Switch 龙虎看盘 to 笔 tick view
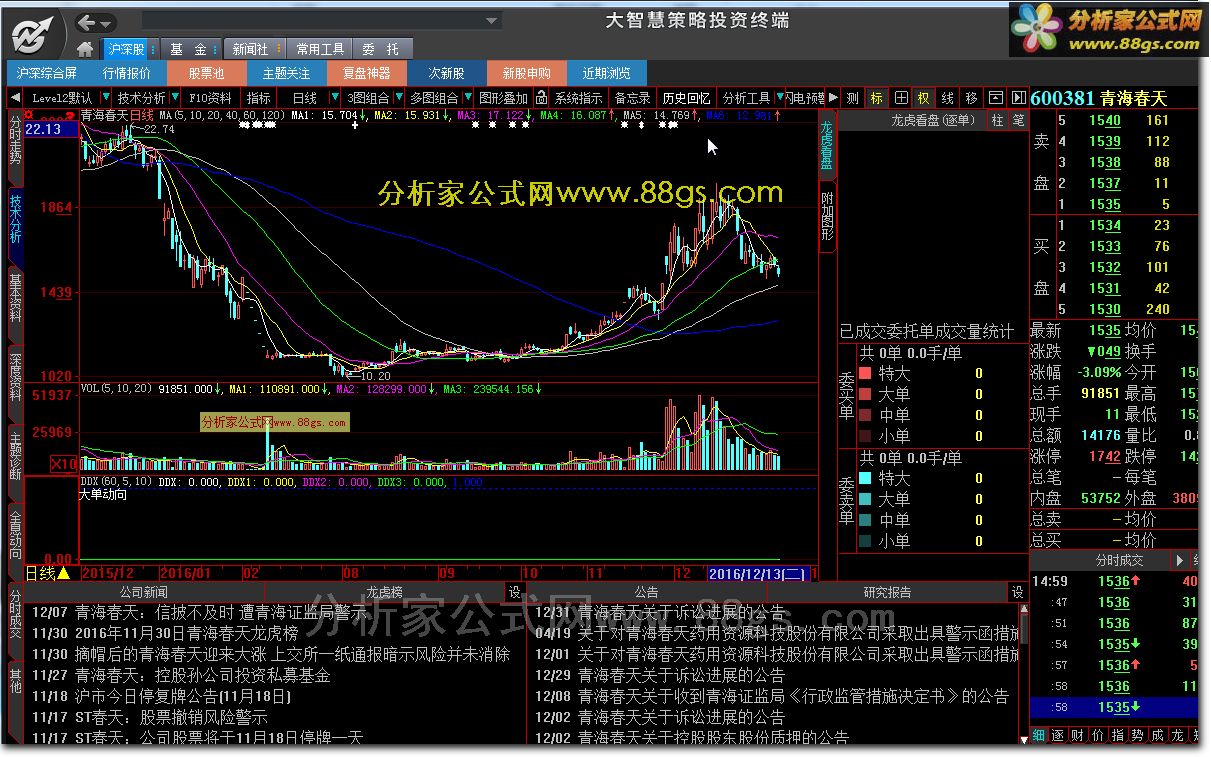This screenshot has width=1211, height=757. point(1018,120)
